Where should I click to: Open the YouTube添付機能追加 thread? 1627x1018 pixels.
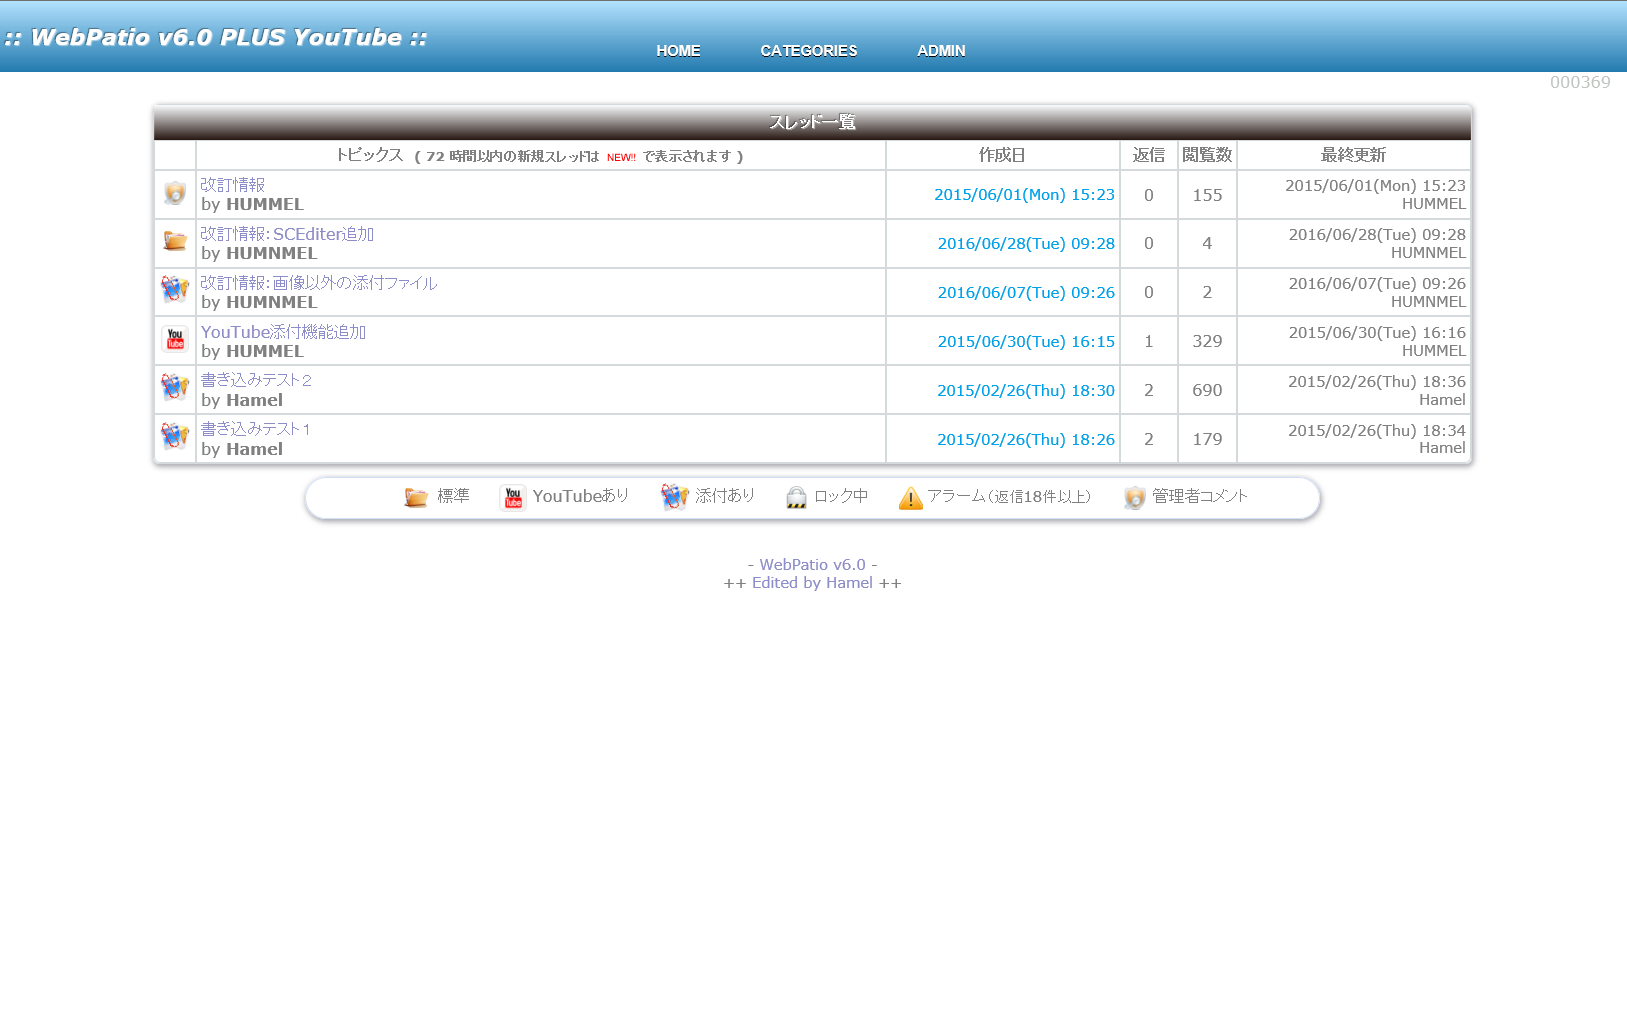tap(283, 332)
